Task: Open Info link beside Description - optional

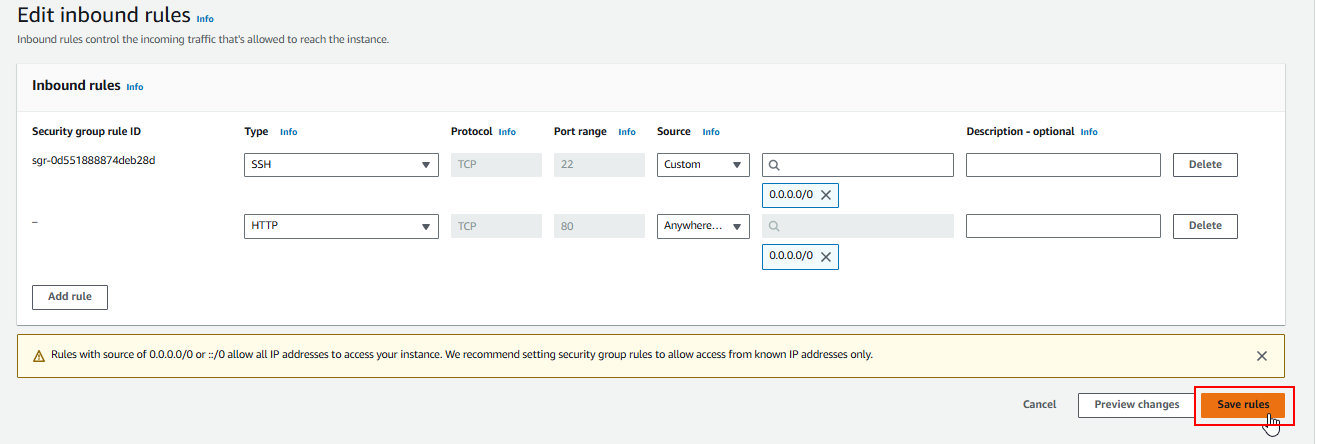Action: click(1089, 132)
